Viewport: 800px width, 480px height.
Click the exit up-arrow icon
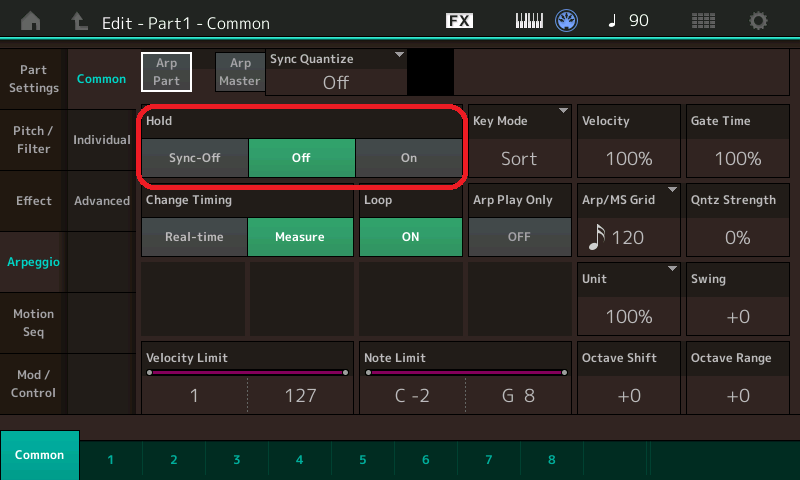[81, 20]
